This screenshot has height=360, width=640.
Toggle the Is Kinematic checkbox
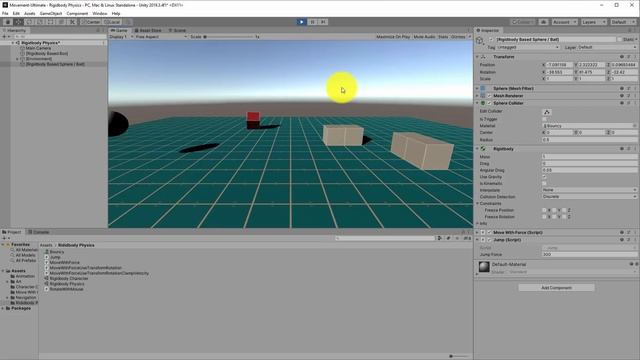tap(544, 184)
